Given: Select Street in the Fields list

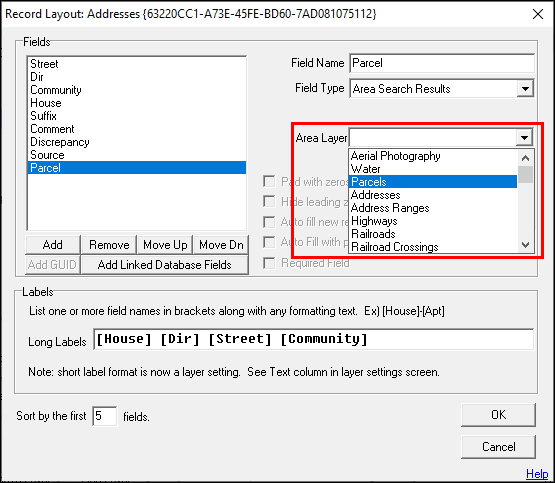Looking at the screenshot, I should [x=137, y=64].
